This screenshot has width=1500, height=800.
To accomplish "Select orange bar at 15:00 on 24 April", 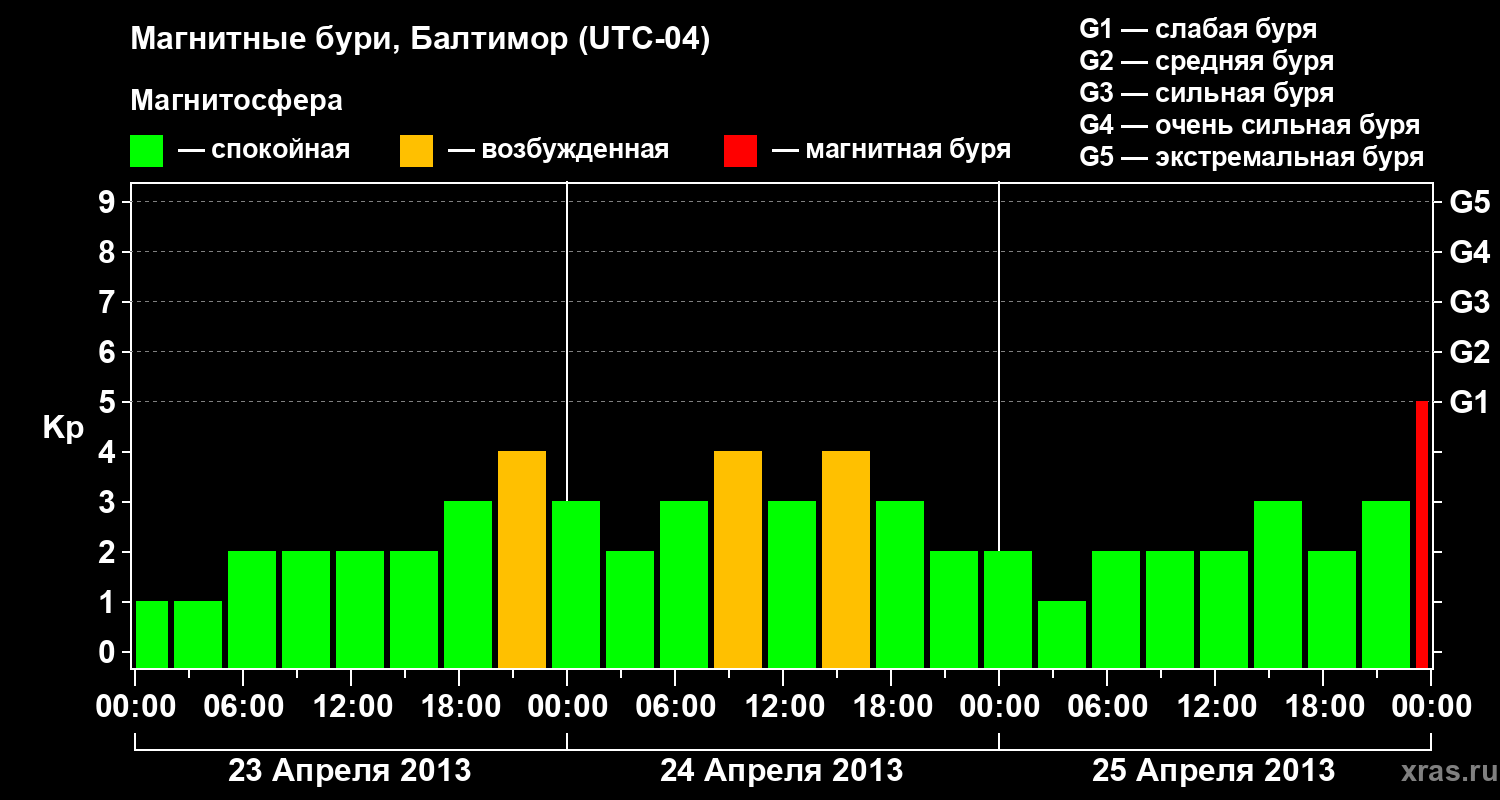I will point(846,559).
